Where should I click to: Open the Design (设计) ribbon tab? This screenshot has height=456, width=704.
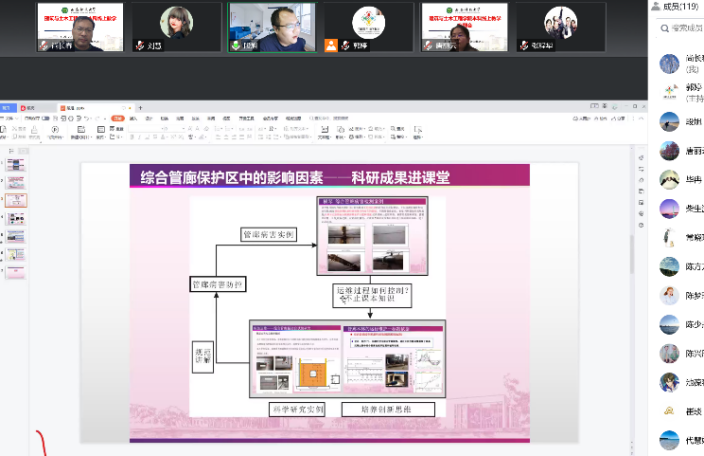point(149,118)
